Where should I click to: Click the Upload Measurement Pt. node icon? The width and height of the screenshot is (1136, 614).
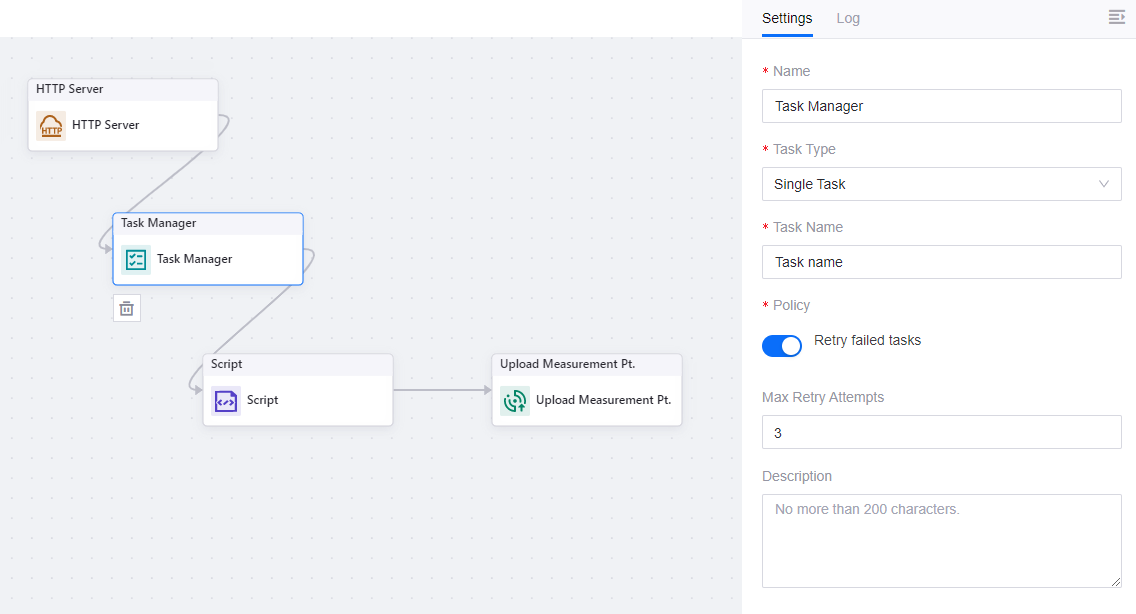(515, 401)
